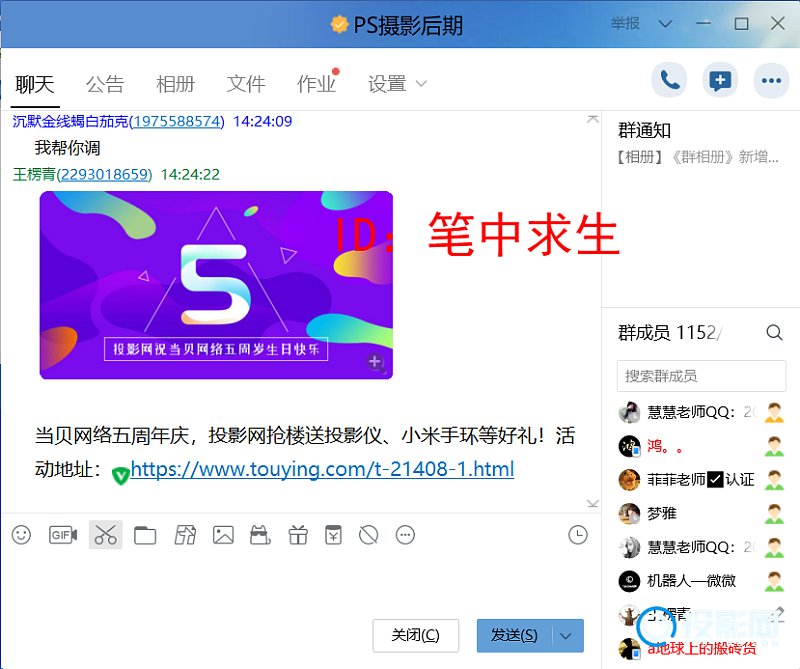Open the send file folder icon

[145, 535]
